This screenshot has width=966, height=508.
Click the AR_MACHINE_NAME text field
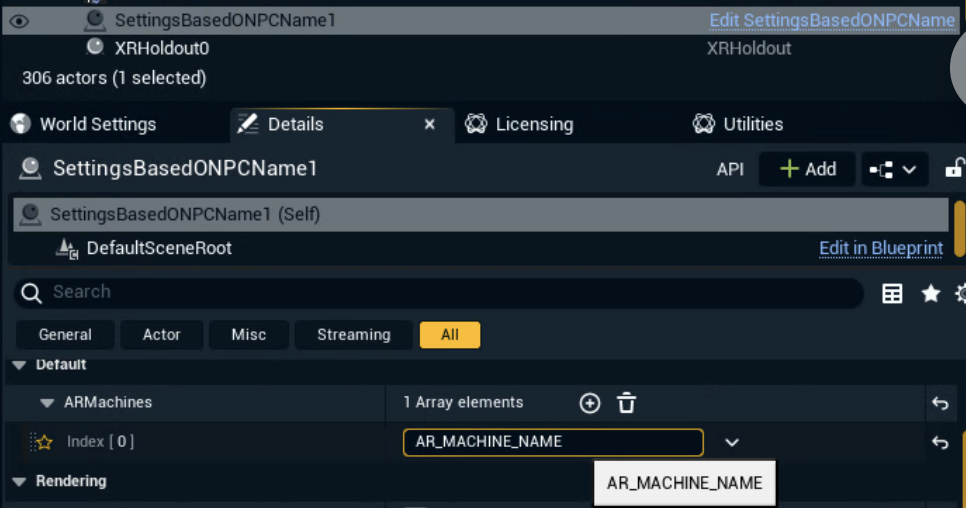pyautogui.click(x=552, y=442)
